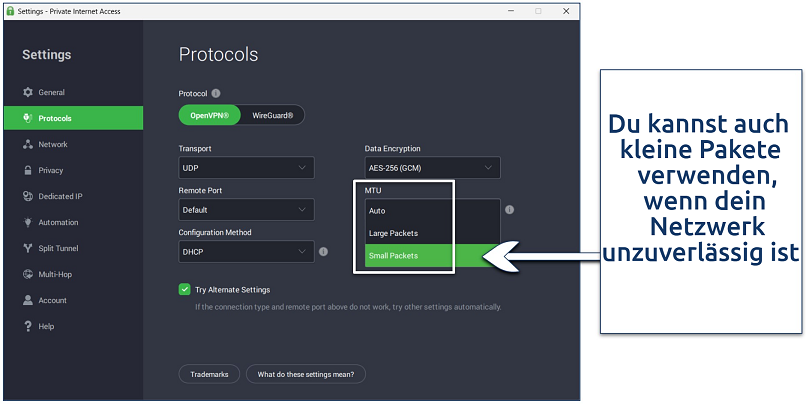
Task: Click the Account person icon
Action: [x=28, y=300]
